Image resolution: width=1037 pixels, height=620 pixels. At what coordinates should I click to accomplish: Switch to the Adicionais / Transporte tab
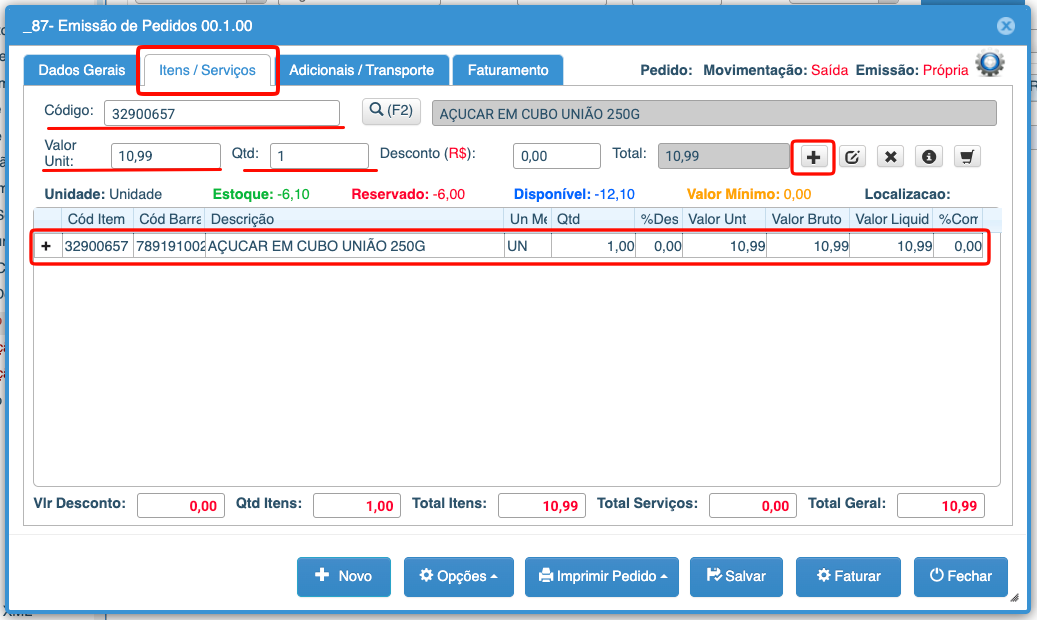[361, 70]
